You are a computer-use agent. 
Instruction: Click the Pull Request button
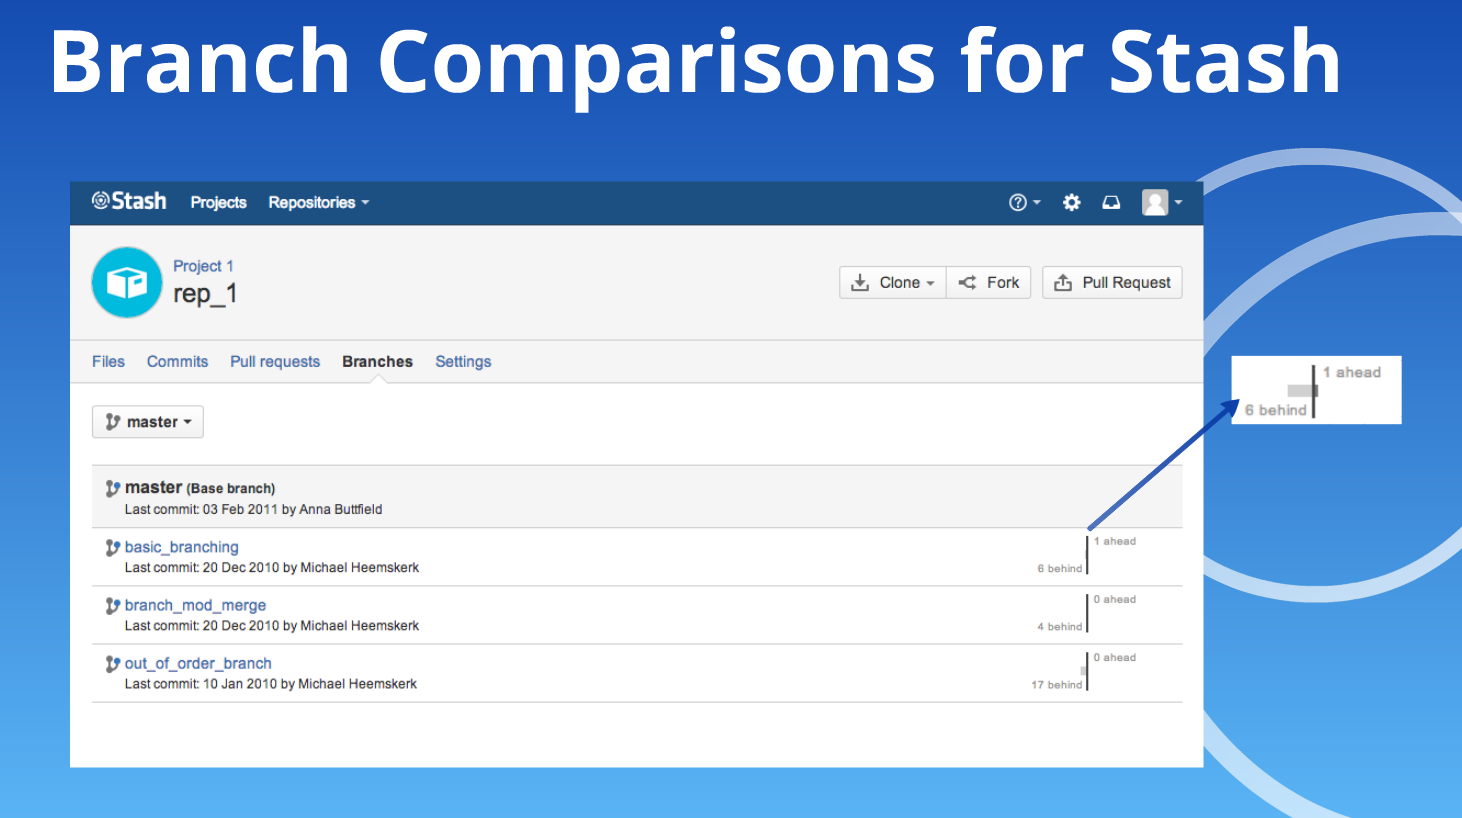pyautogui.click(x=1112, y=282)
